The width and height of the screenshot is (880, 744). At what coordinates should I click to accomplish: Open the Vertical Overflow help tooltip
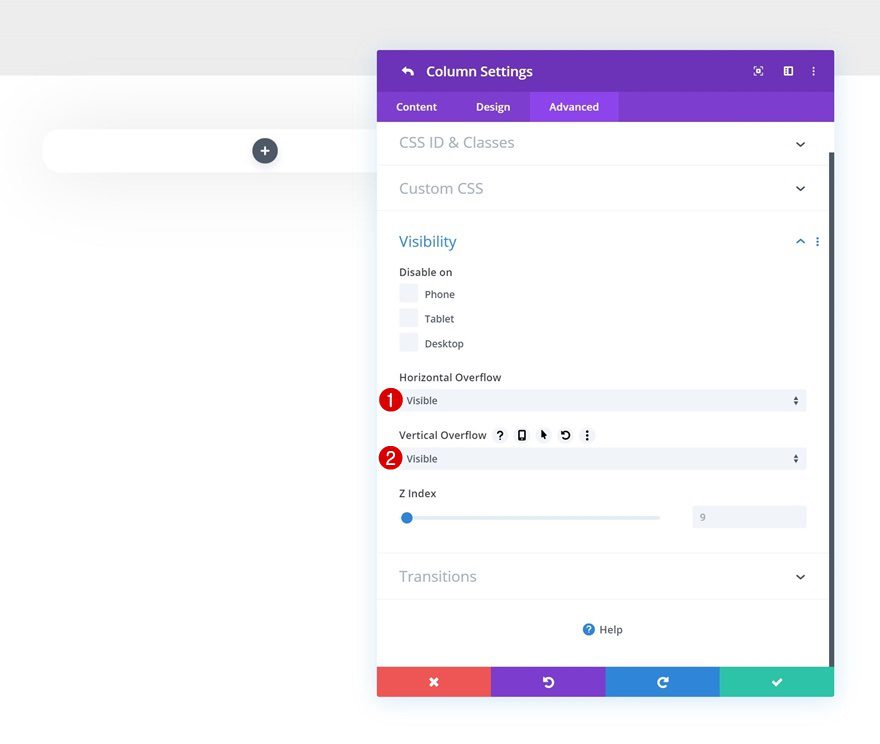click(x=500, y=435)
